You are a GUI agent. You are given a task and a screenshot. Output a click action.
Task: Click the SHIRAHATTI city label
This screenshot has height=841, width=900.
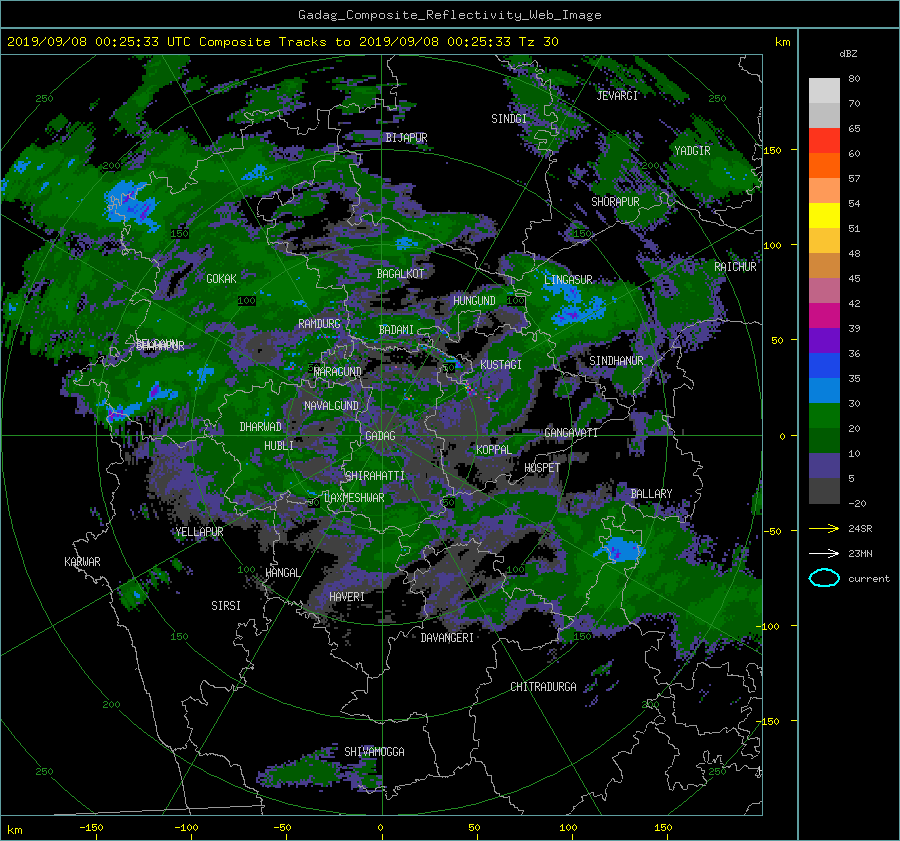(x=375, y=476)
